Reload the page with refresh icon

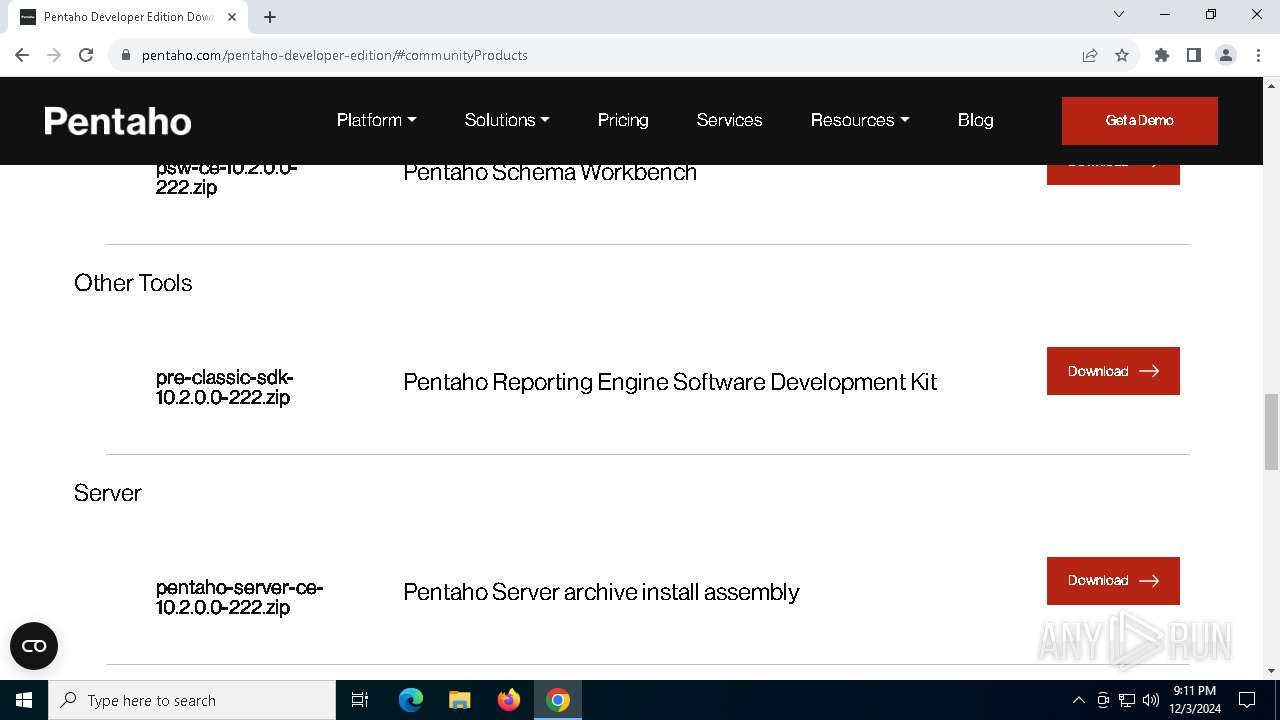pyautogui.click(x=86, y=55)
